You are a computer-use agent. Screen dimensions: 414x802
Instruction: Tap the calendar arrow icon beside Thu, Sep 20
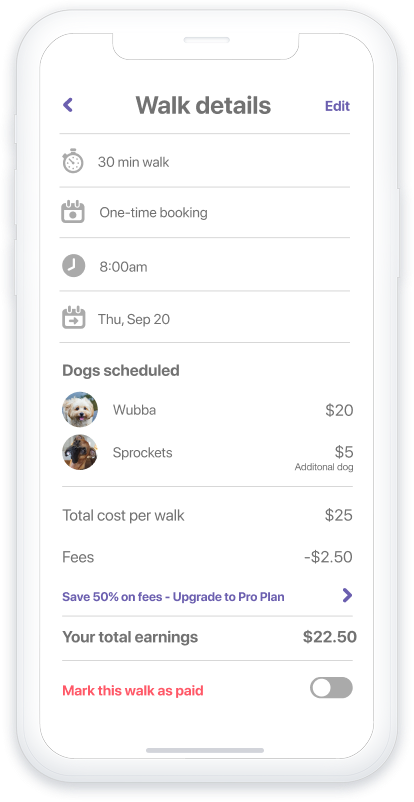[73, 318]
